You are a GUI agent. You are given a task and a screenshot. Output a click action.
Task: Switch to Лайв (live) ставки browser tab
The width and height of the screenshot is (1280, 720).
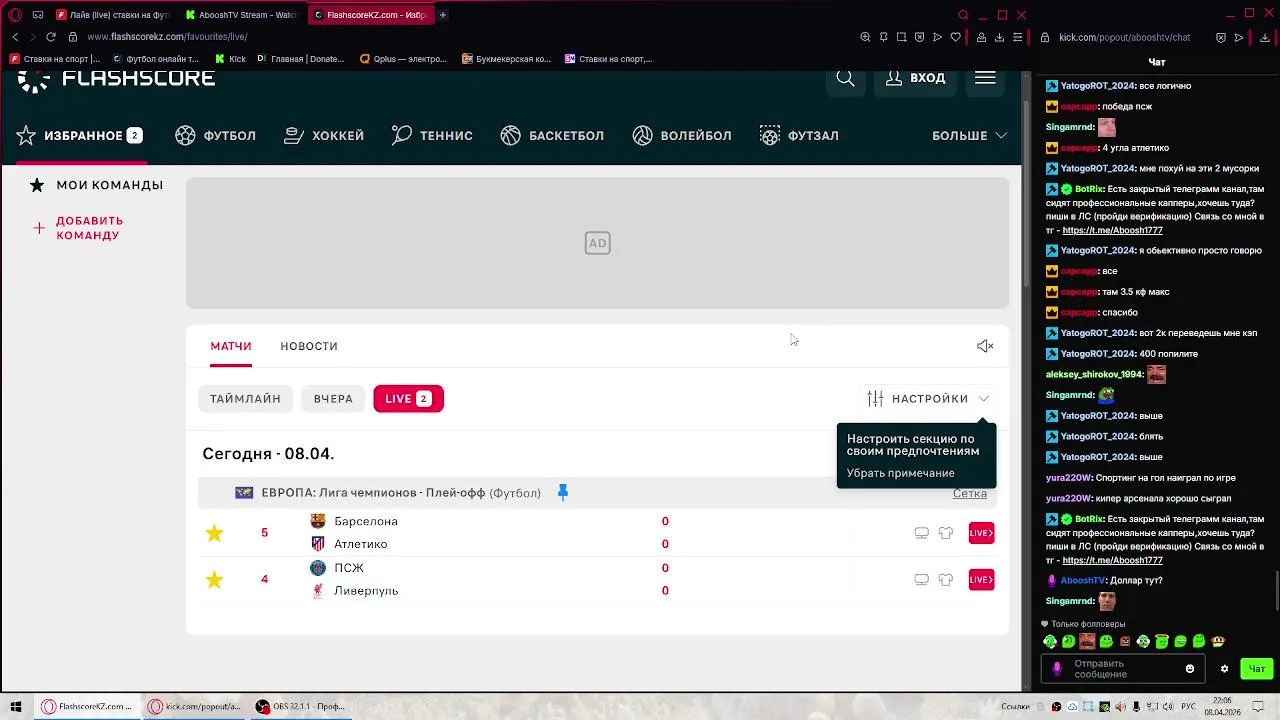(113, 15)
